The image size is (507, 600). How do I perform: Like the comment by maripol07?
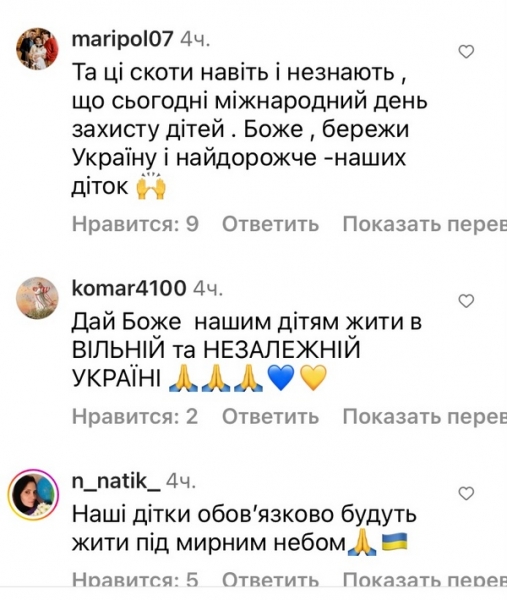pyautogui.click(x=466, y=52)
